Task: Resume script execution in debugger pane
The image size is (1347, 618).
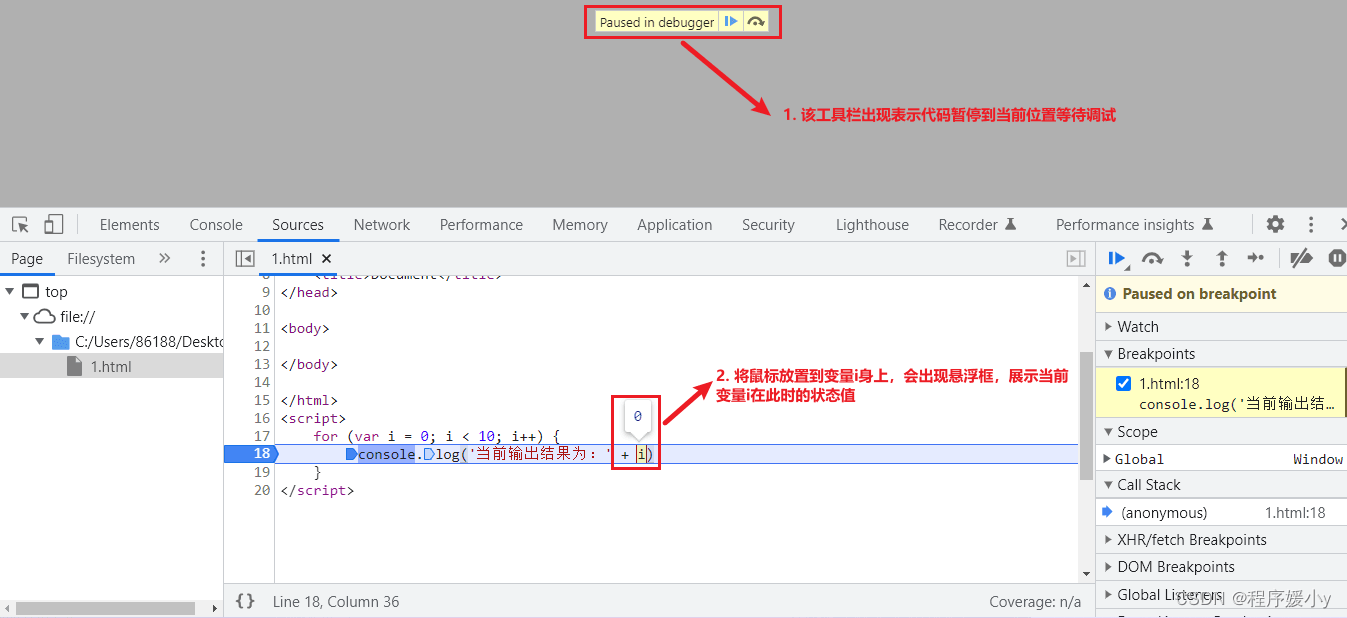Action: (1118, 258)
